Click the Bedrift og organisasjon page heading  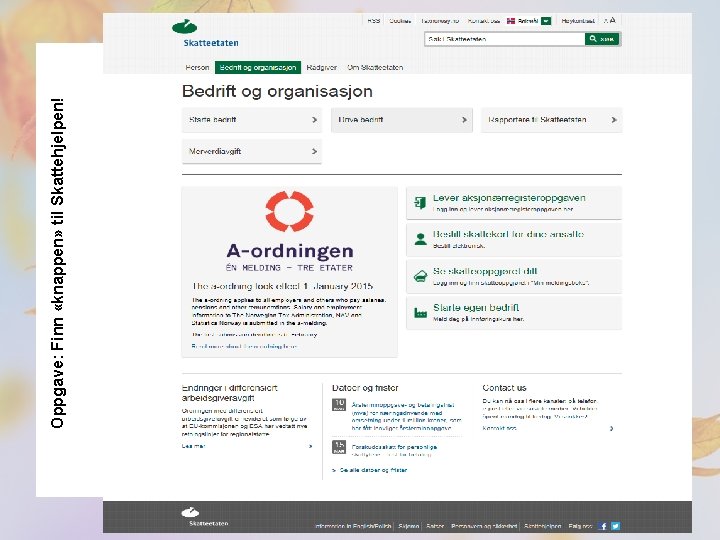(277, 91)
